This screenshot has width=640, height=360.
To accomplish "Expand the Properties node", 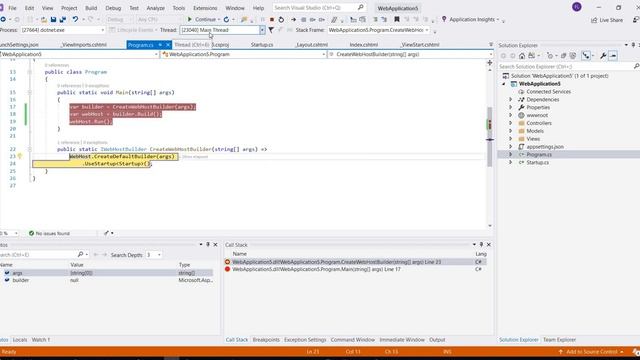I will (x=510, y=107).
